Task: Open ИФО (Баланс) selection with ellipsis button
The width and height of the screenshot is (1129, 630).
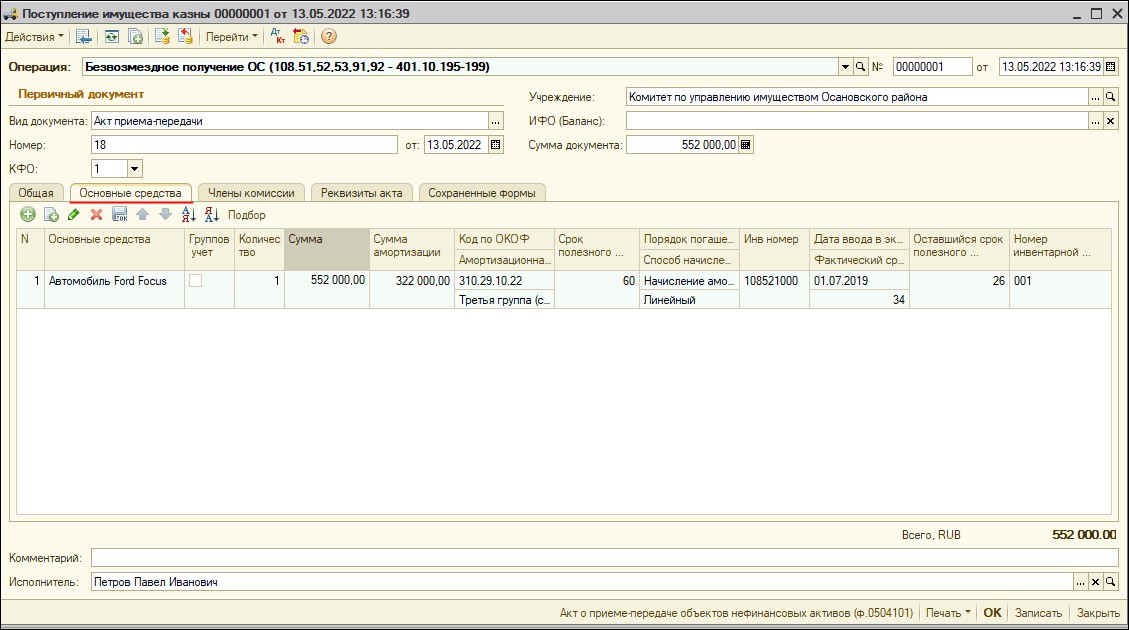Action: click(x=1095, y=122)
